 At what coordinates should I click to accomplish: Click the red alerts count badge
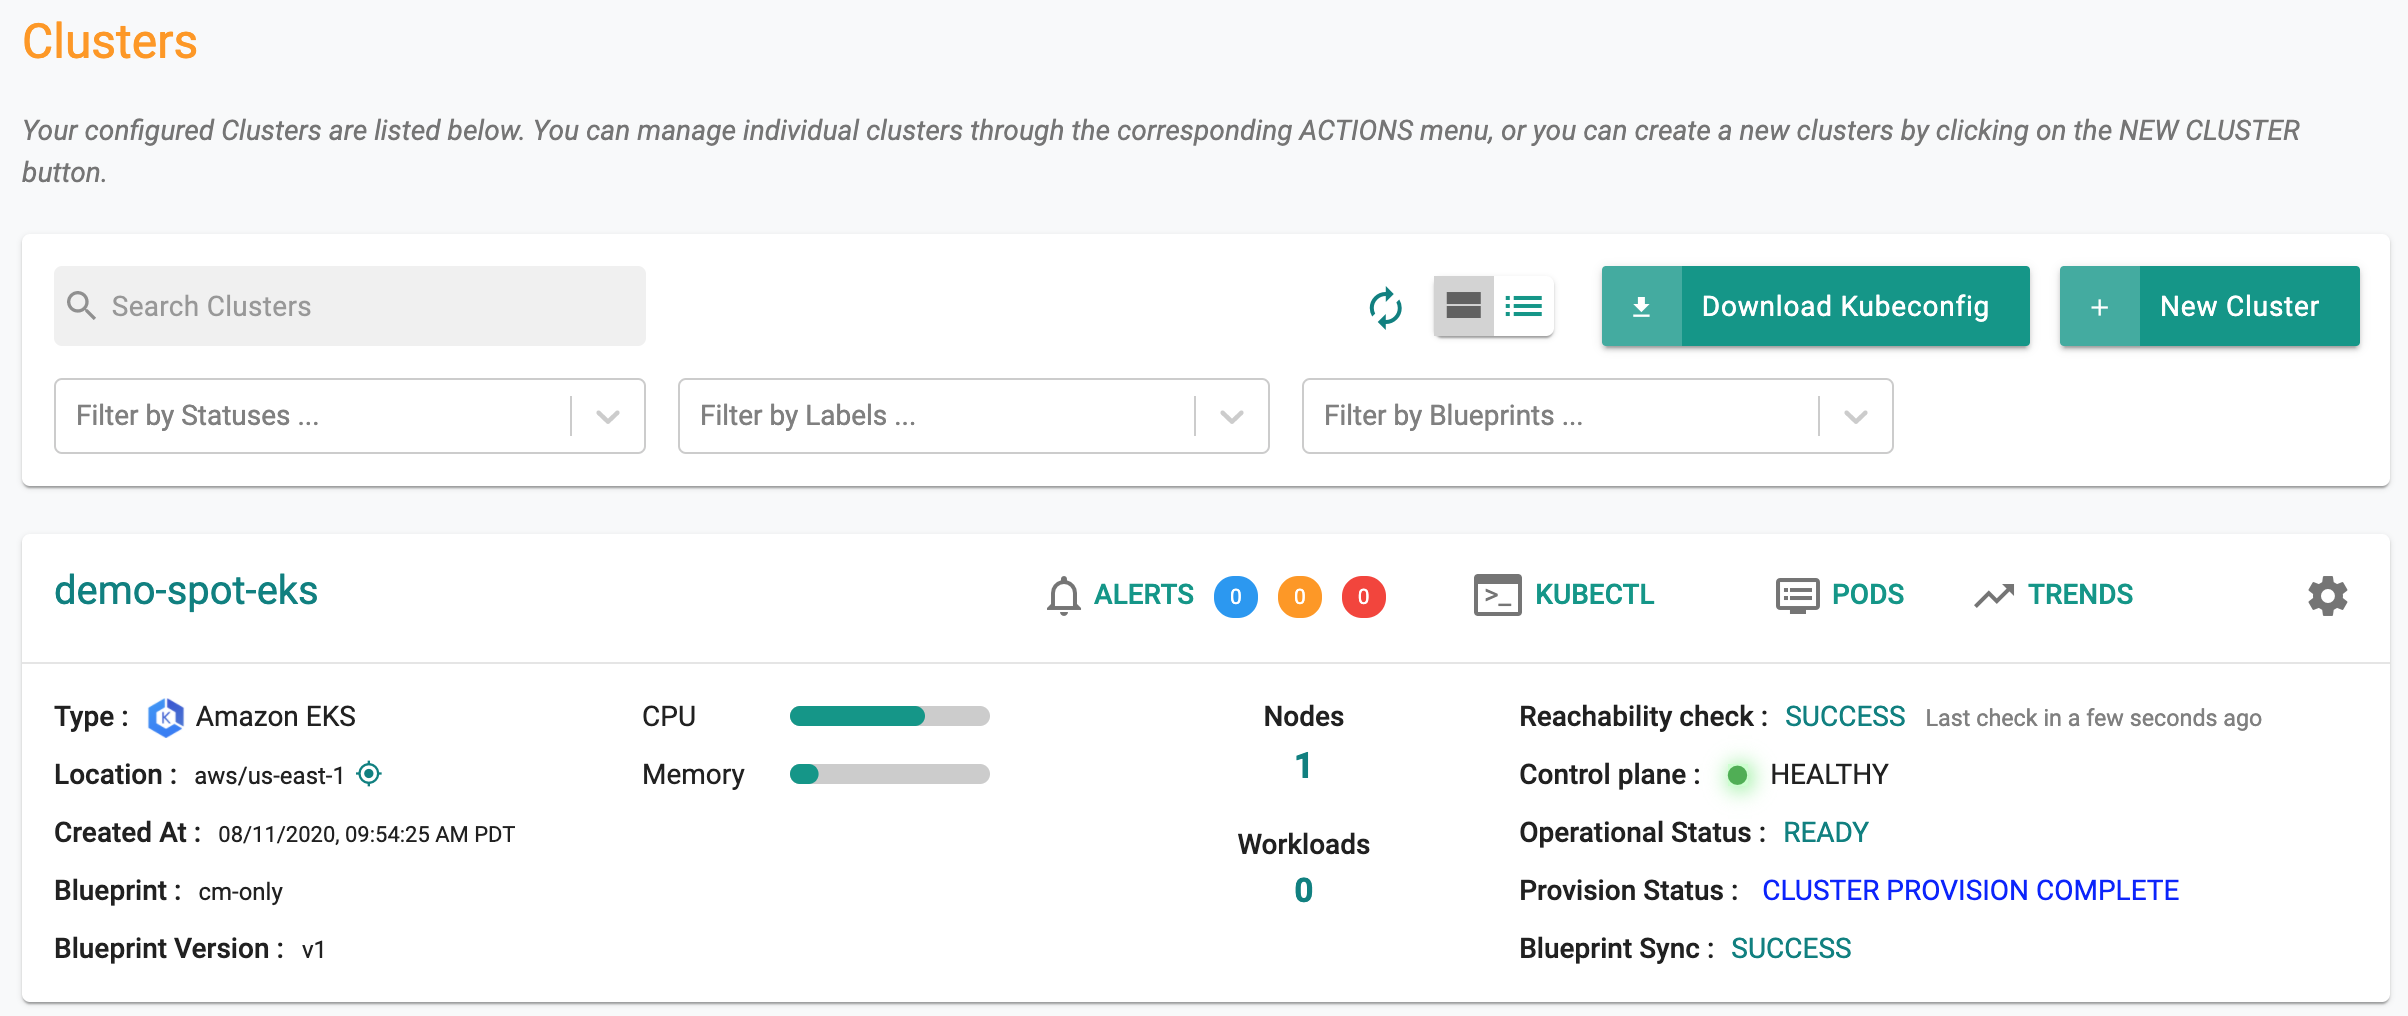point(1363,597)
